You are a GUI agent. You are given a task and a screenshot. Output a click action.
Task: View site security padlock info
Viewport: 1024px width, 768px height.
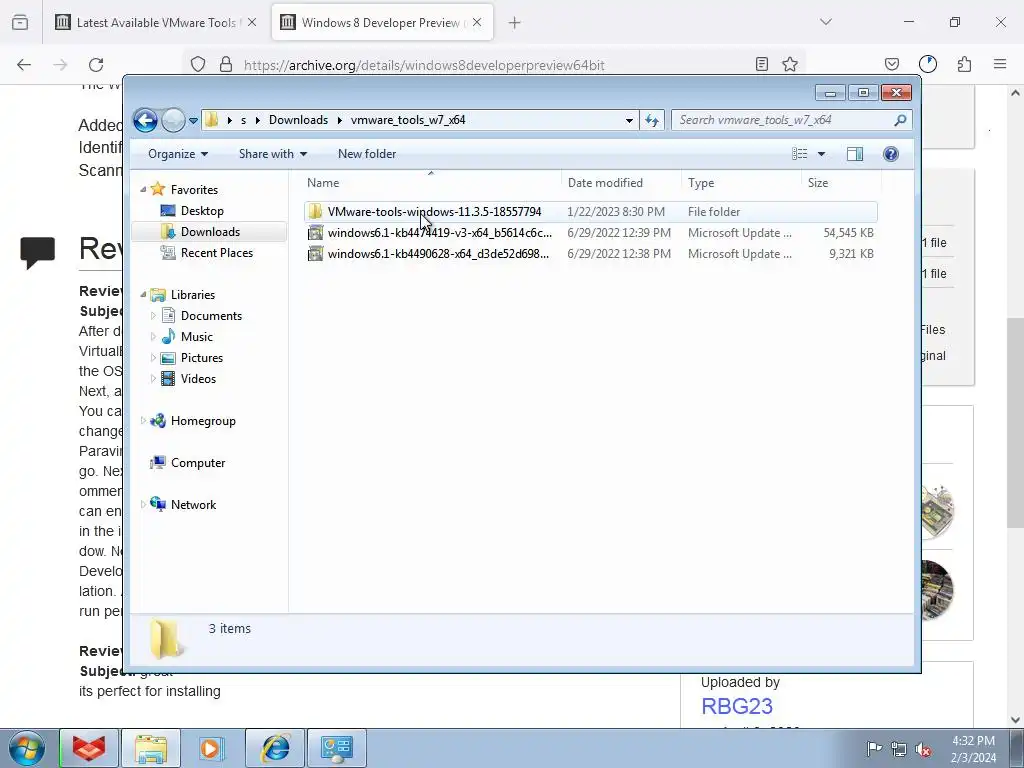pos(226,64)
